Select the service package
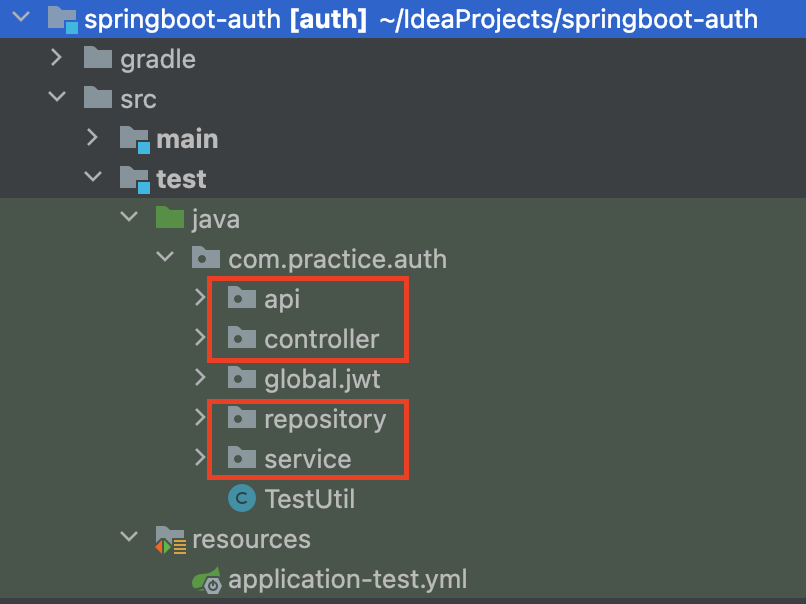 [x=289, y=459]
